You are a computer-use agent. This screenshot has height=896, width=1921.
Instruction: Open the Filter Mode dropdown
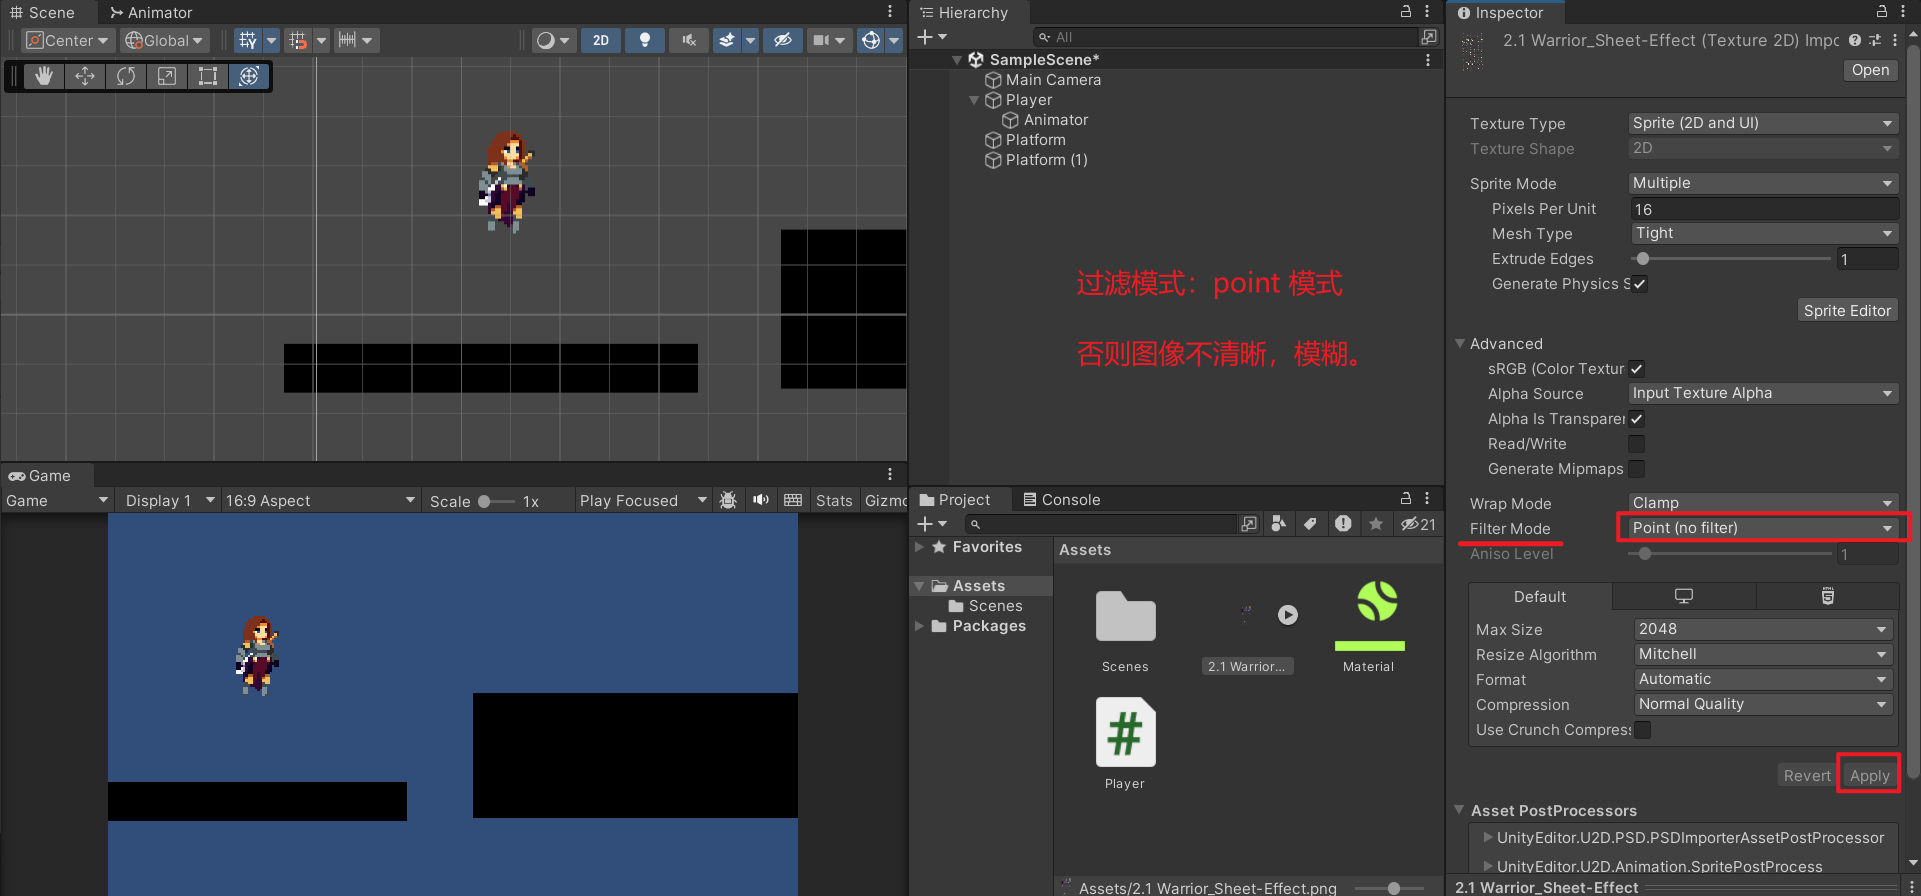coord(1762,528)
